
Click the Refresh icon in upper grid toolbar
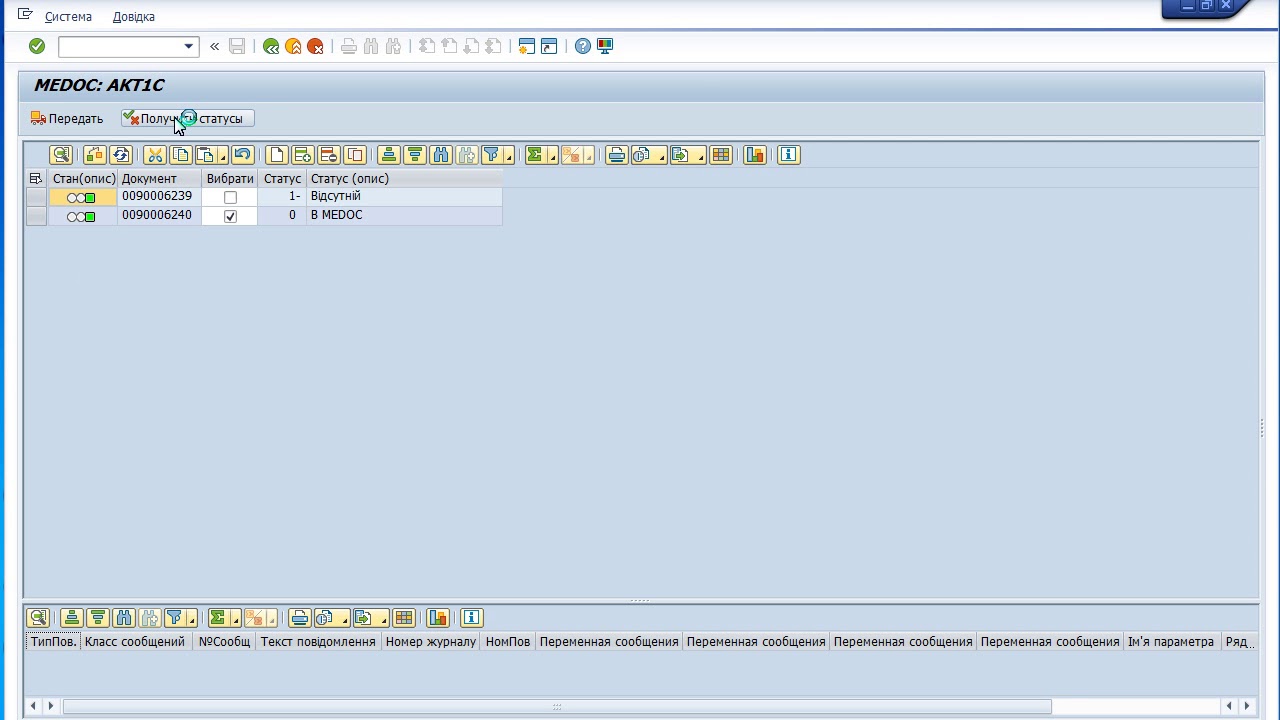point(121,155)
